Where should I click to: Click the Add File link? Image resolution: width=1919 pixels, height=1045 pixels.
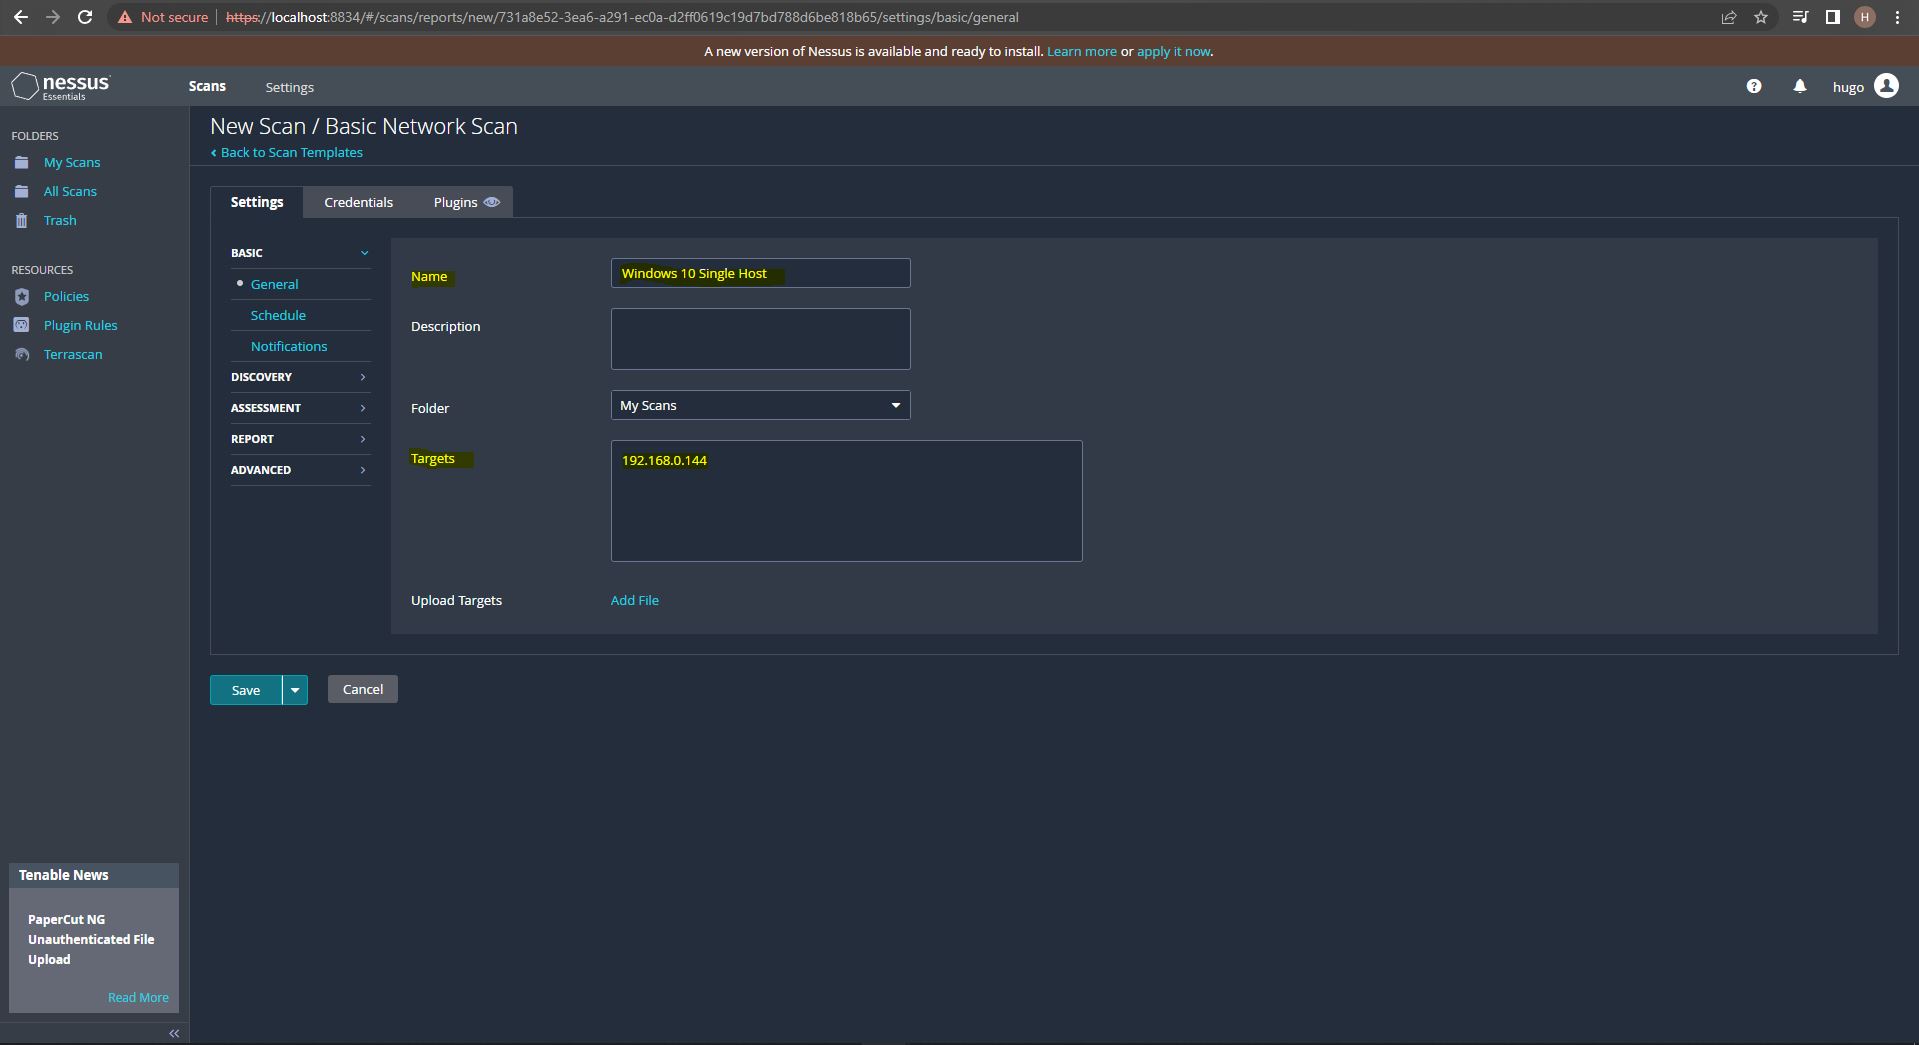click(x=633, y=600)
